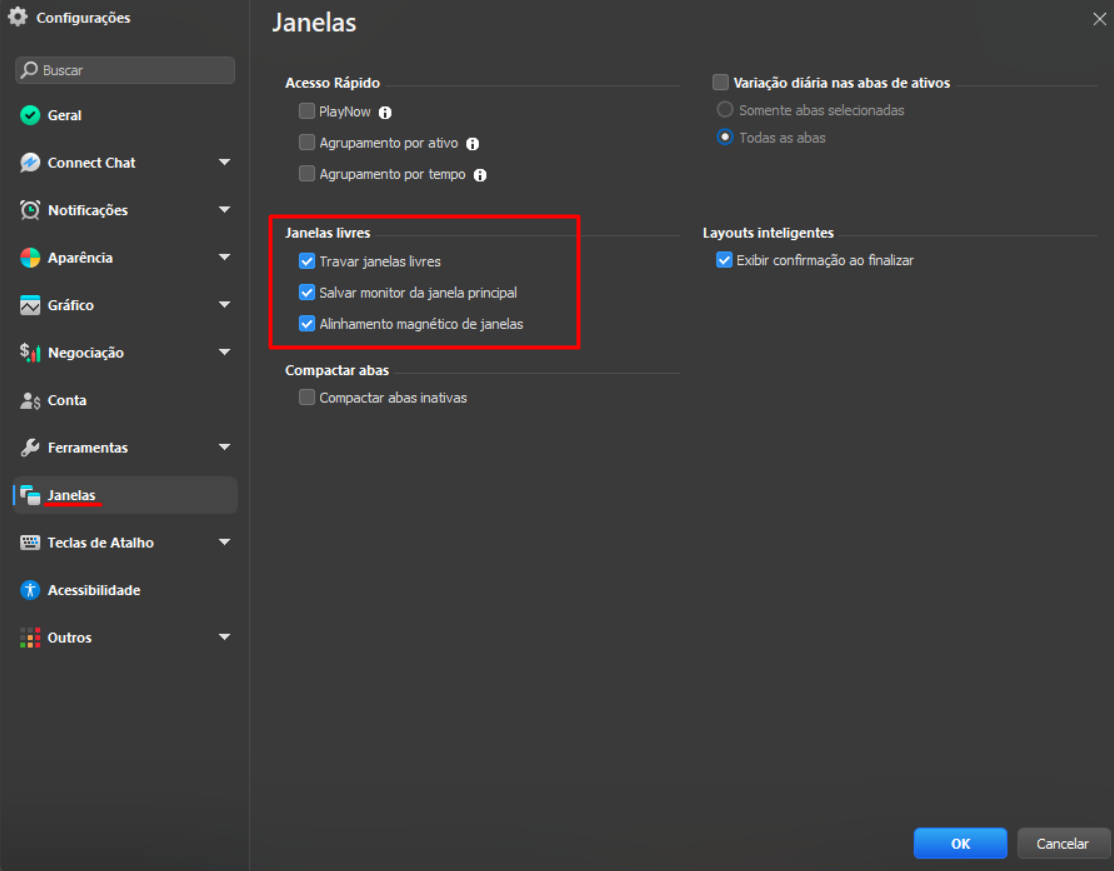The width and height of the screenshot is (1114, 871).
Task: Check Compactar abas inativas
Action: 307,397
